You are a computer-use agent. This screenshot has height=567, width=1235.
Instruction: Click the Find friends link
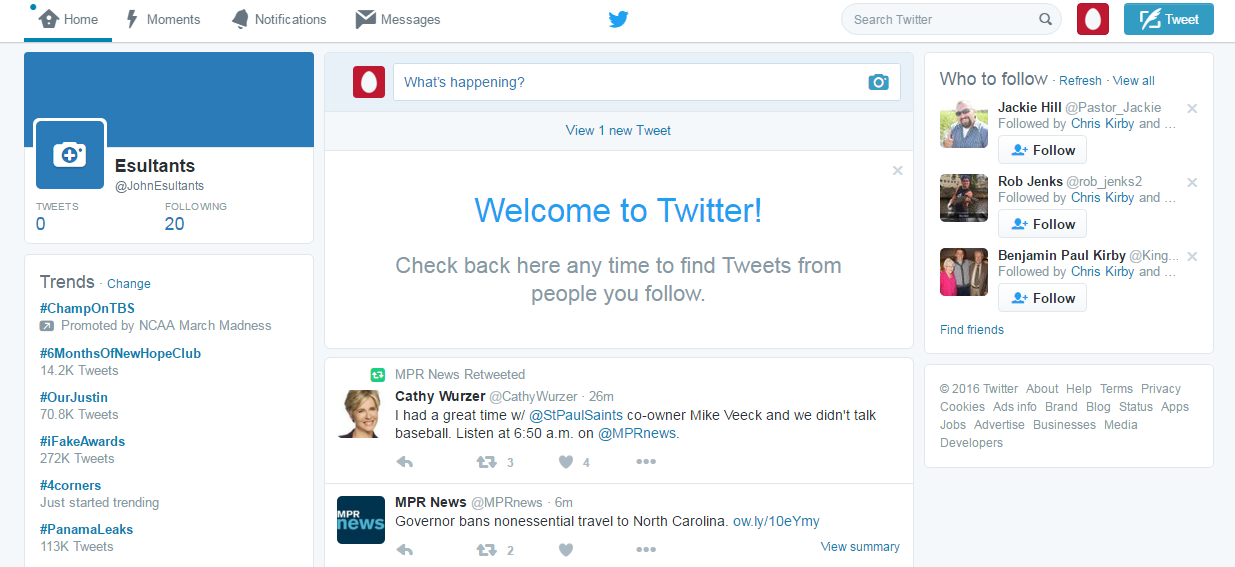click(972, 330)
